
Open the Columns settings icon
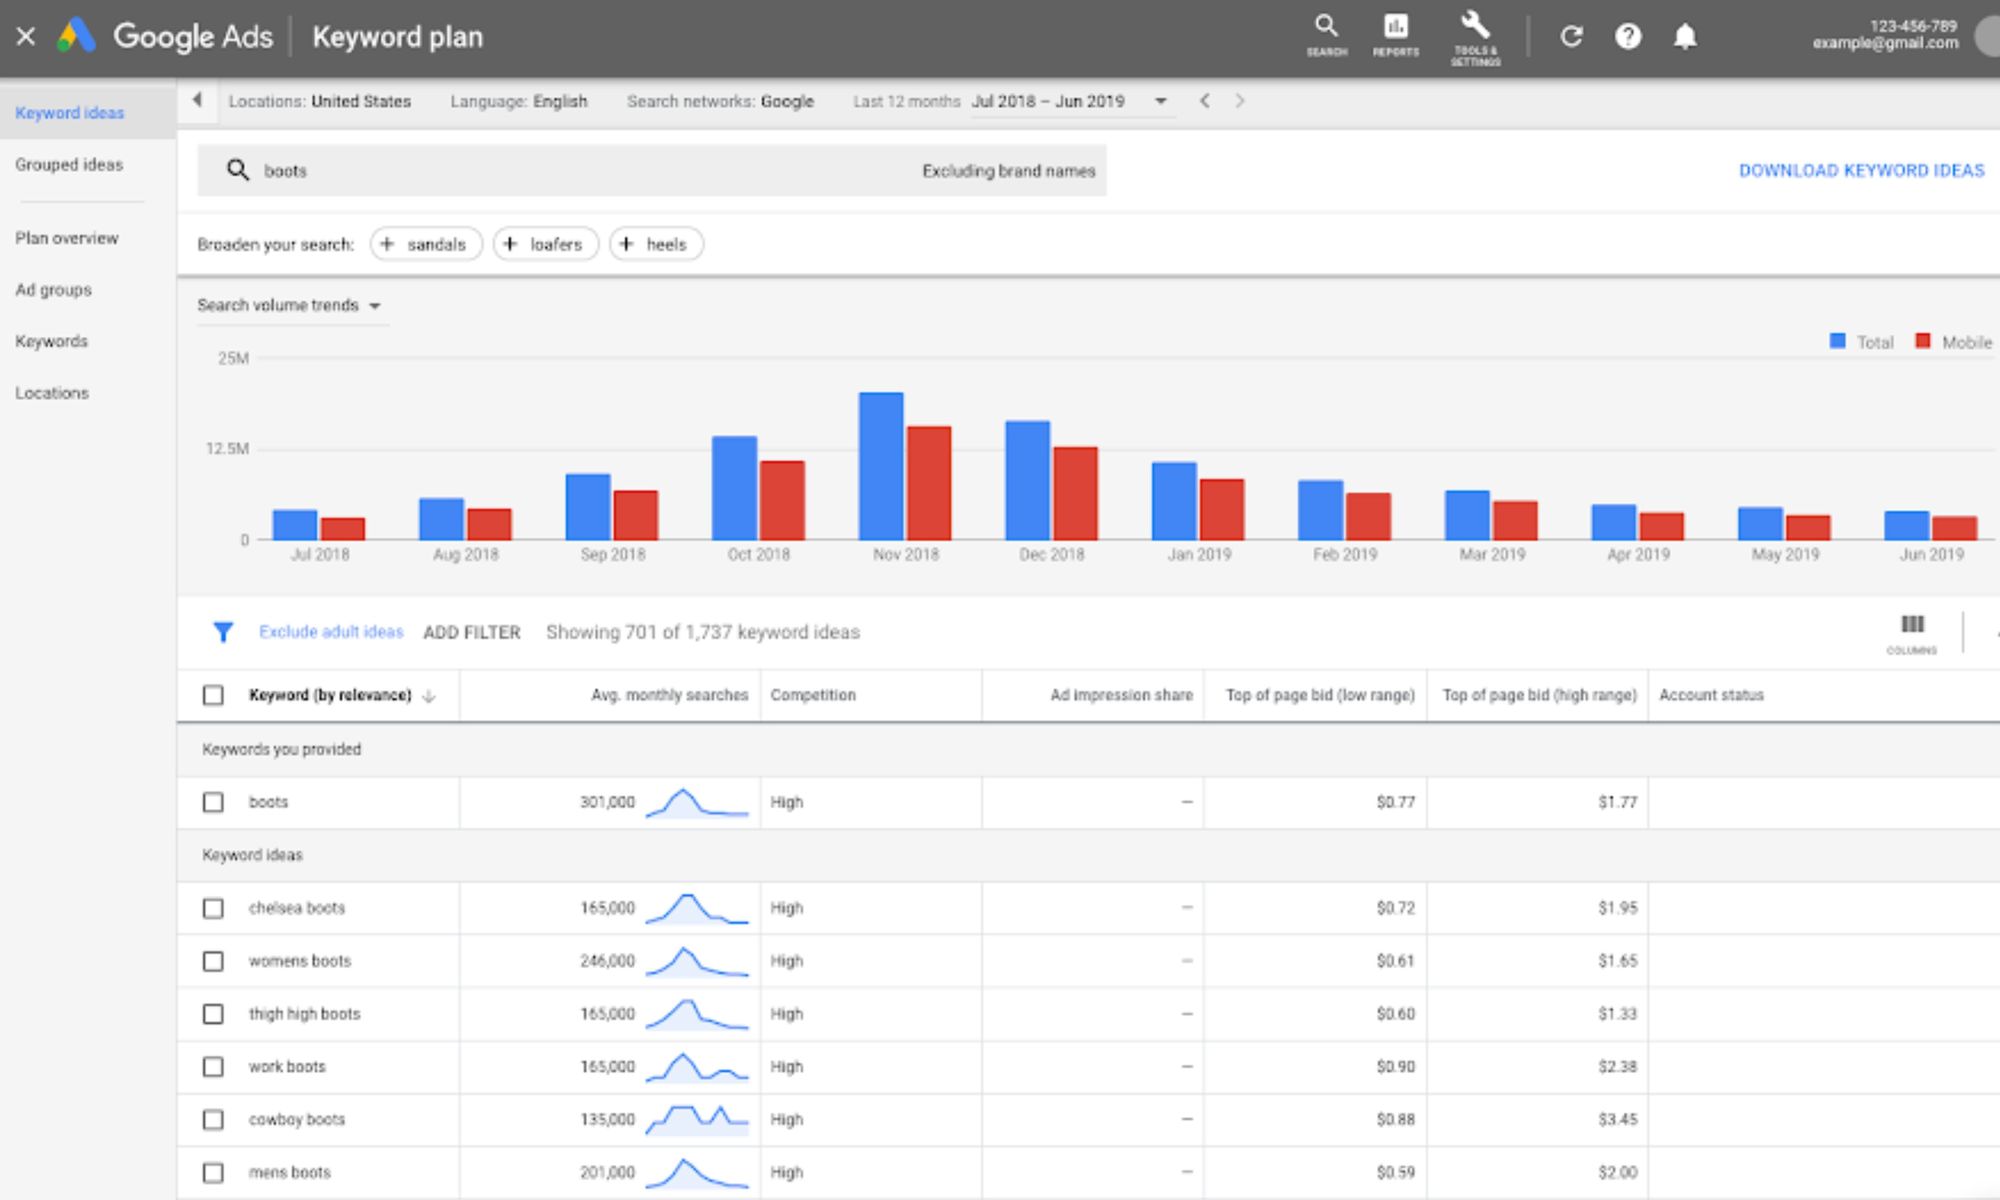(1912, 625)
